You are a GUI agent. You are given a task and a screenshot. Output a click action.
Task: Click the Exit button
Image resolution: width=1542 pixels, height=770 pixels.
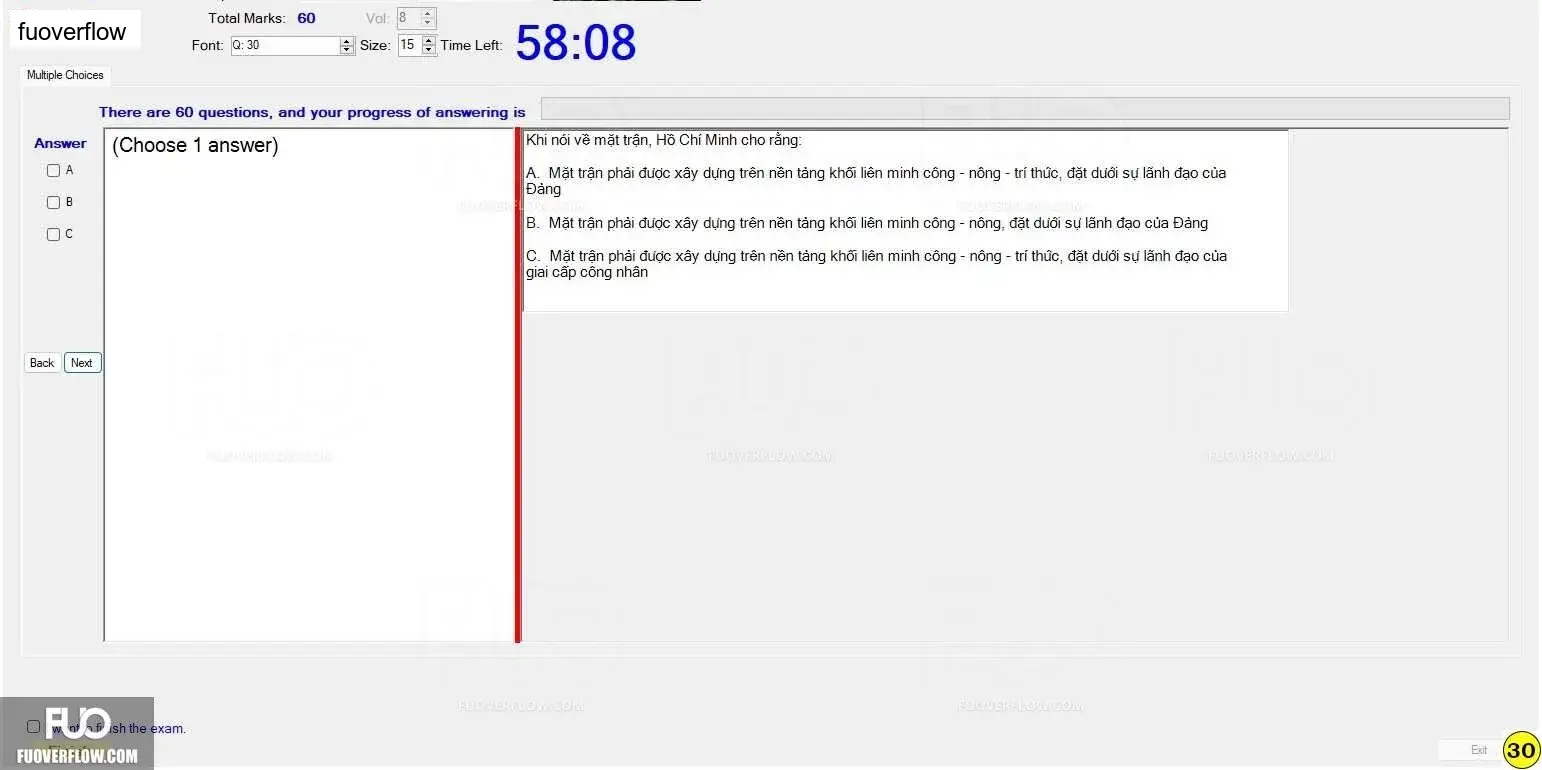[x=1479, y=750]
